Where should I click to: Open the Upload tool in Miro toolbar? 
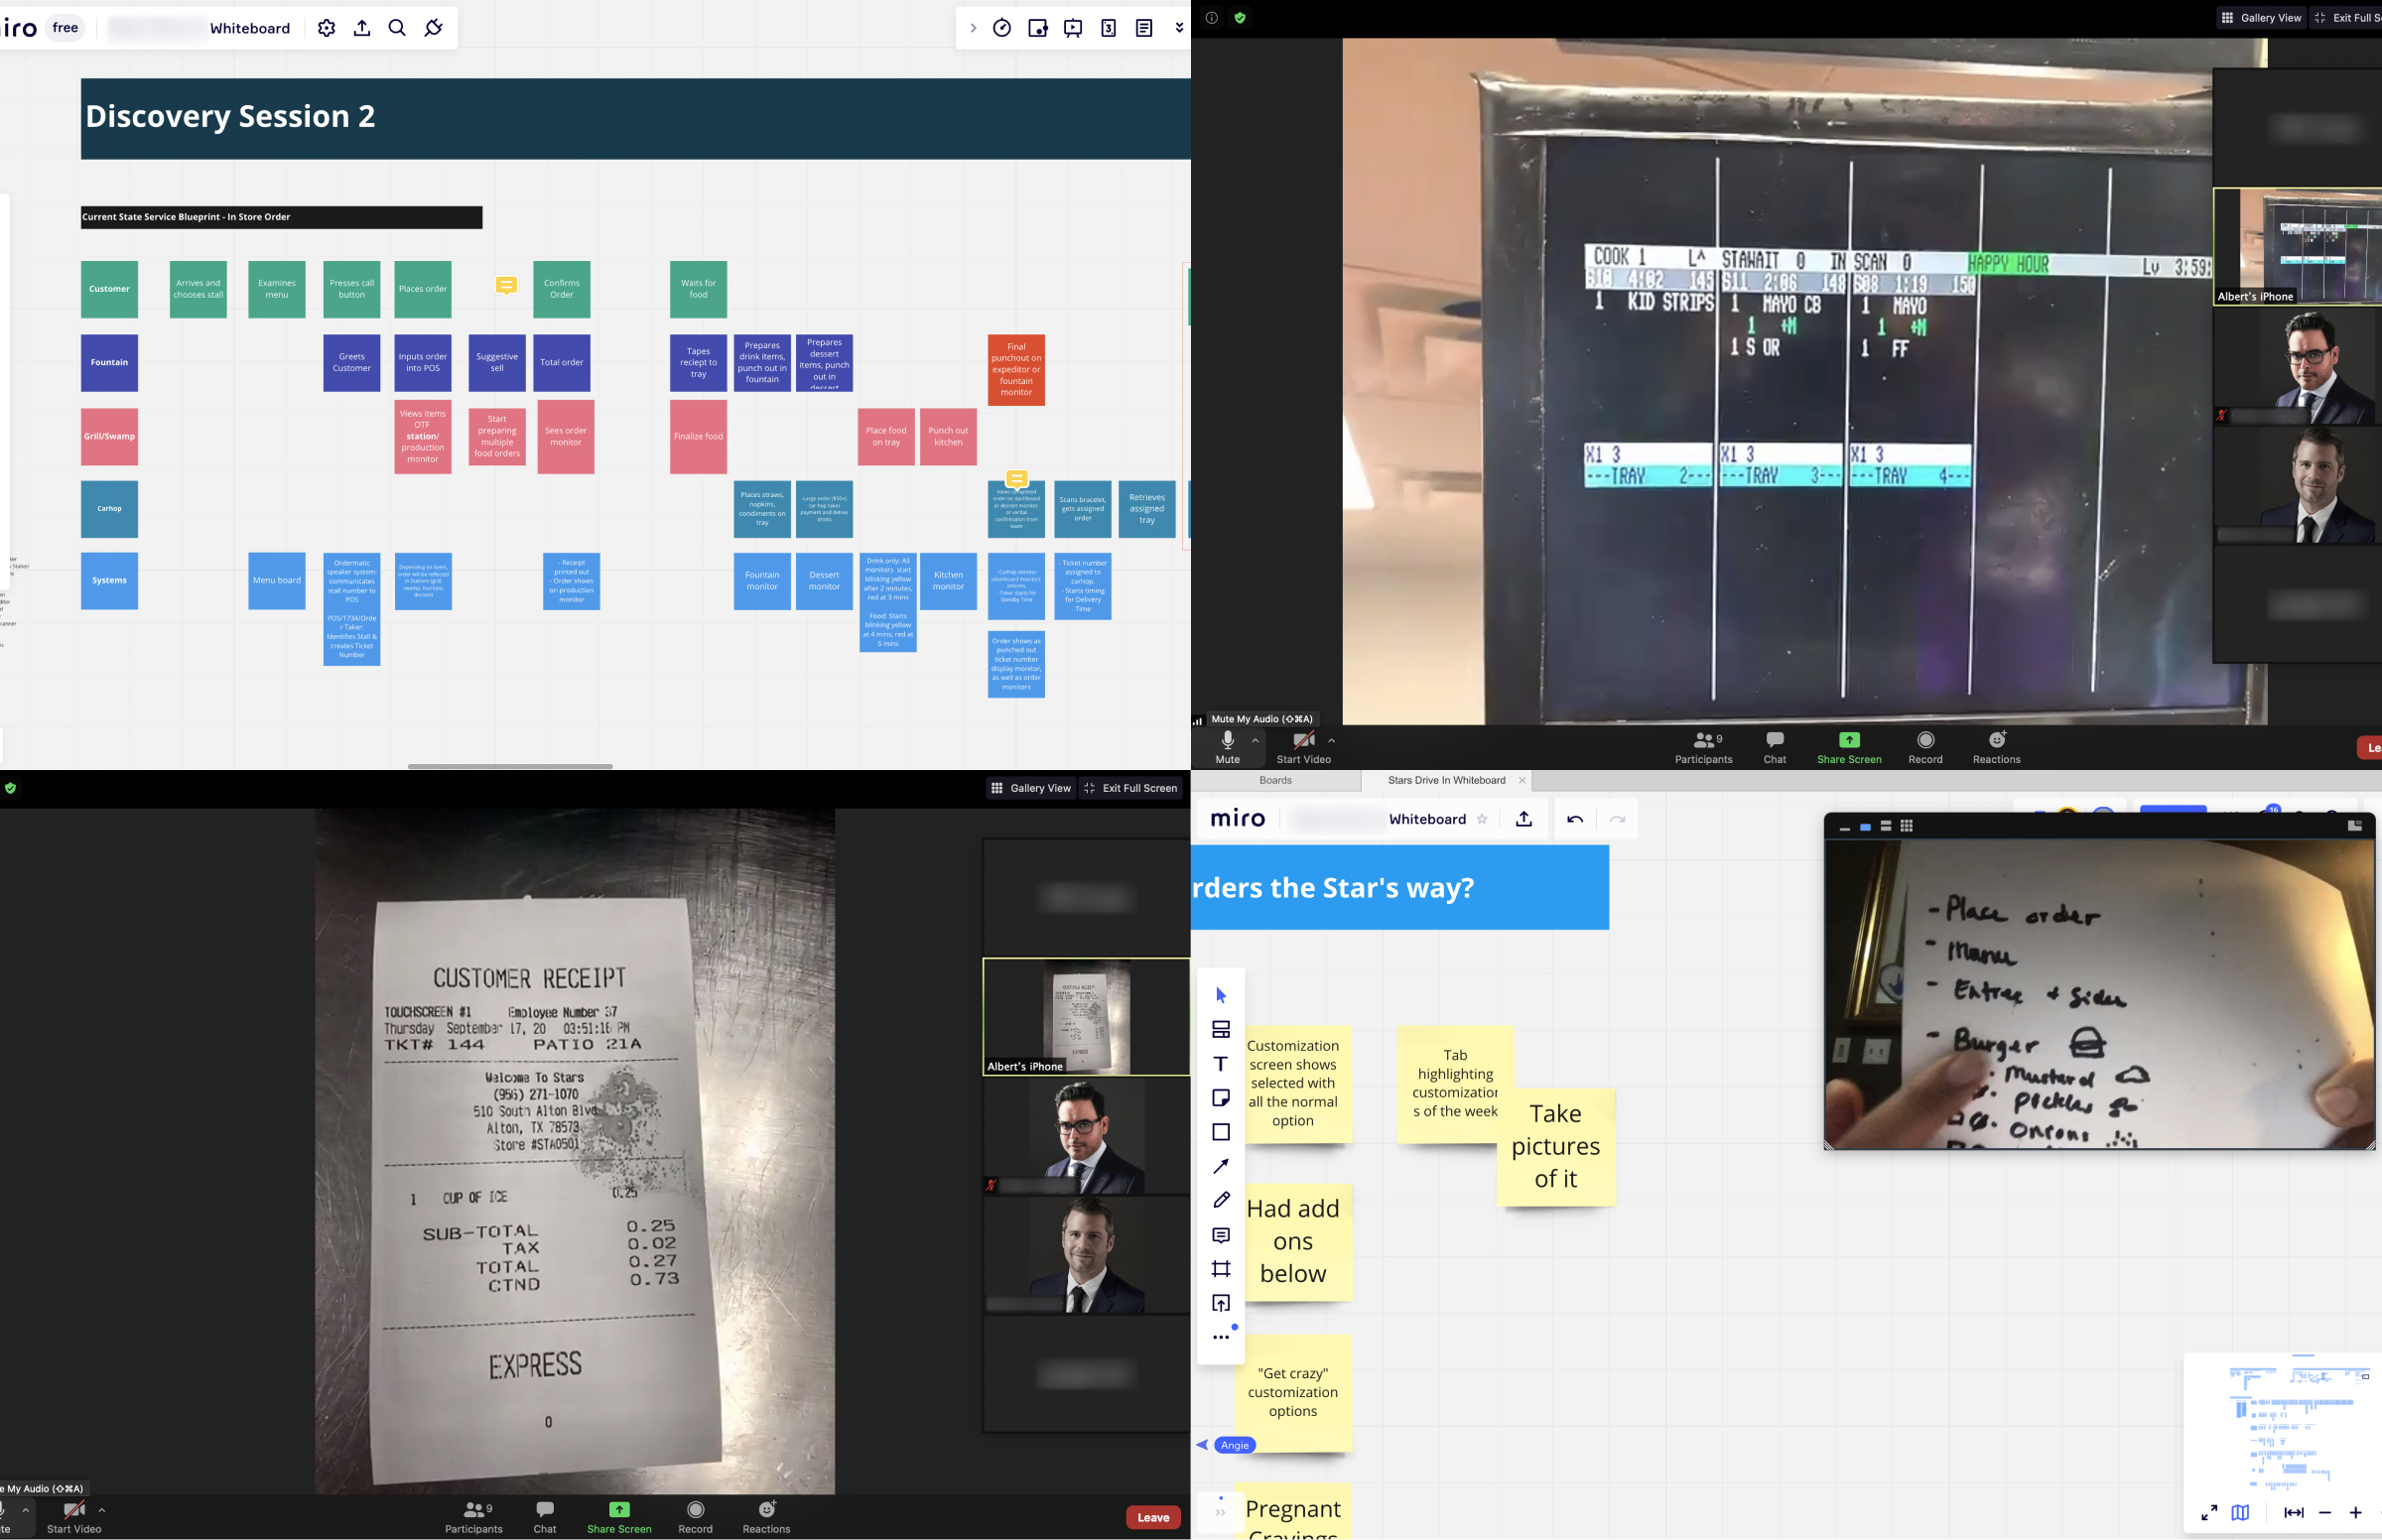click(x=1221, y=1303)
